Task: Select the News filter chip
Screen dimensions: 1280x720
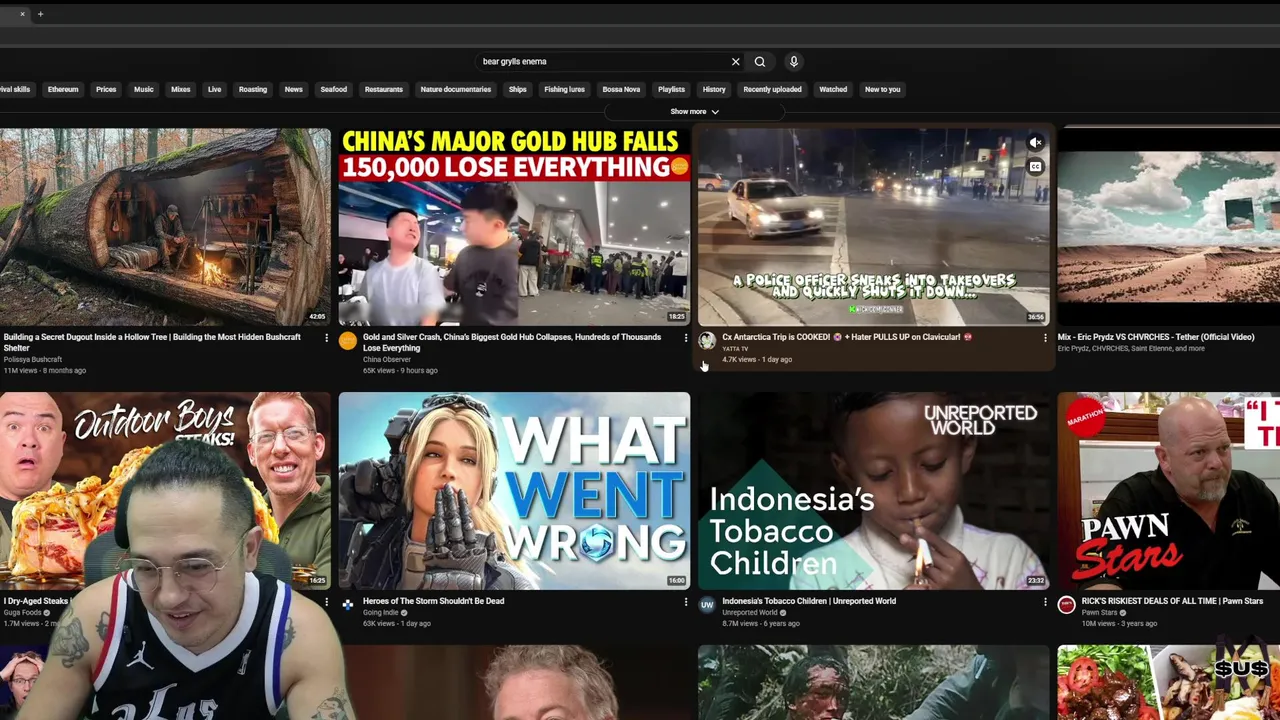Action: coord(293,89)
